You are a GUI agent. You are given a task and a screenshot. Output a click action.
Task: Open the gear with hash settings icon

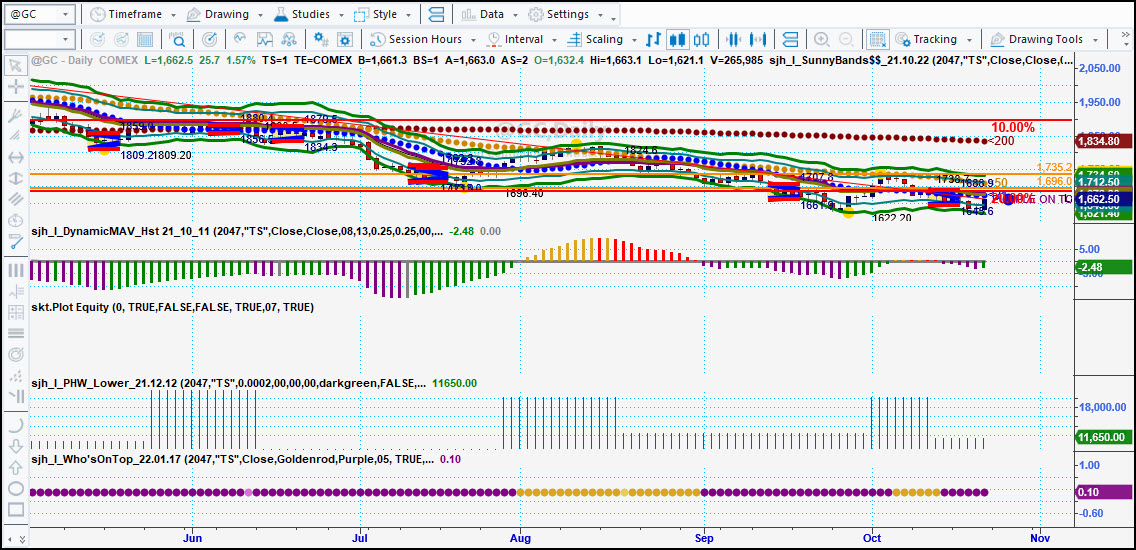pos(320,39)
